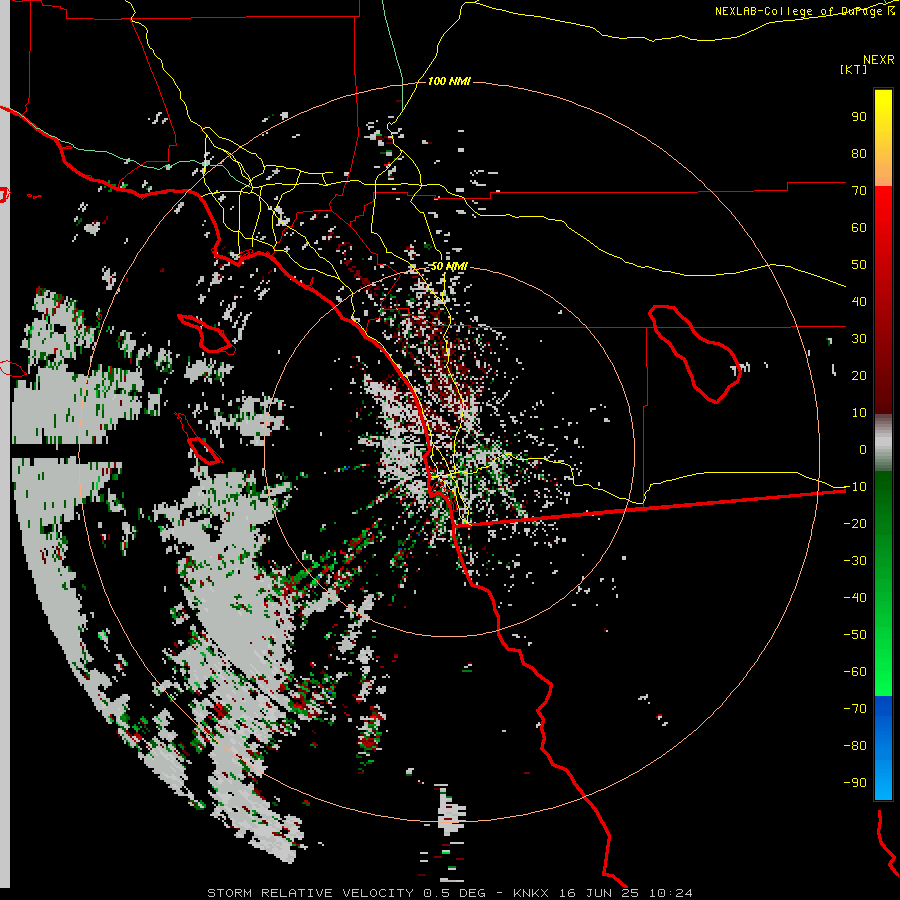900x900 pixels.
Task: Click the 0 value on the velocity scale
Action: tap(863, 449)
